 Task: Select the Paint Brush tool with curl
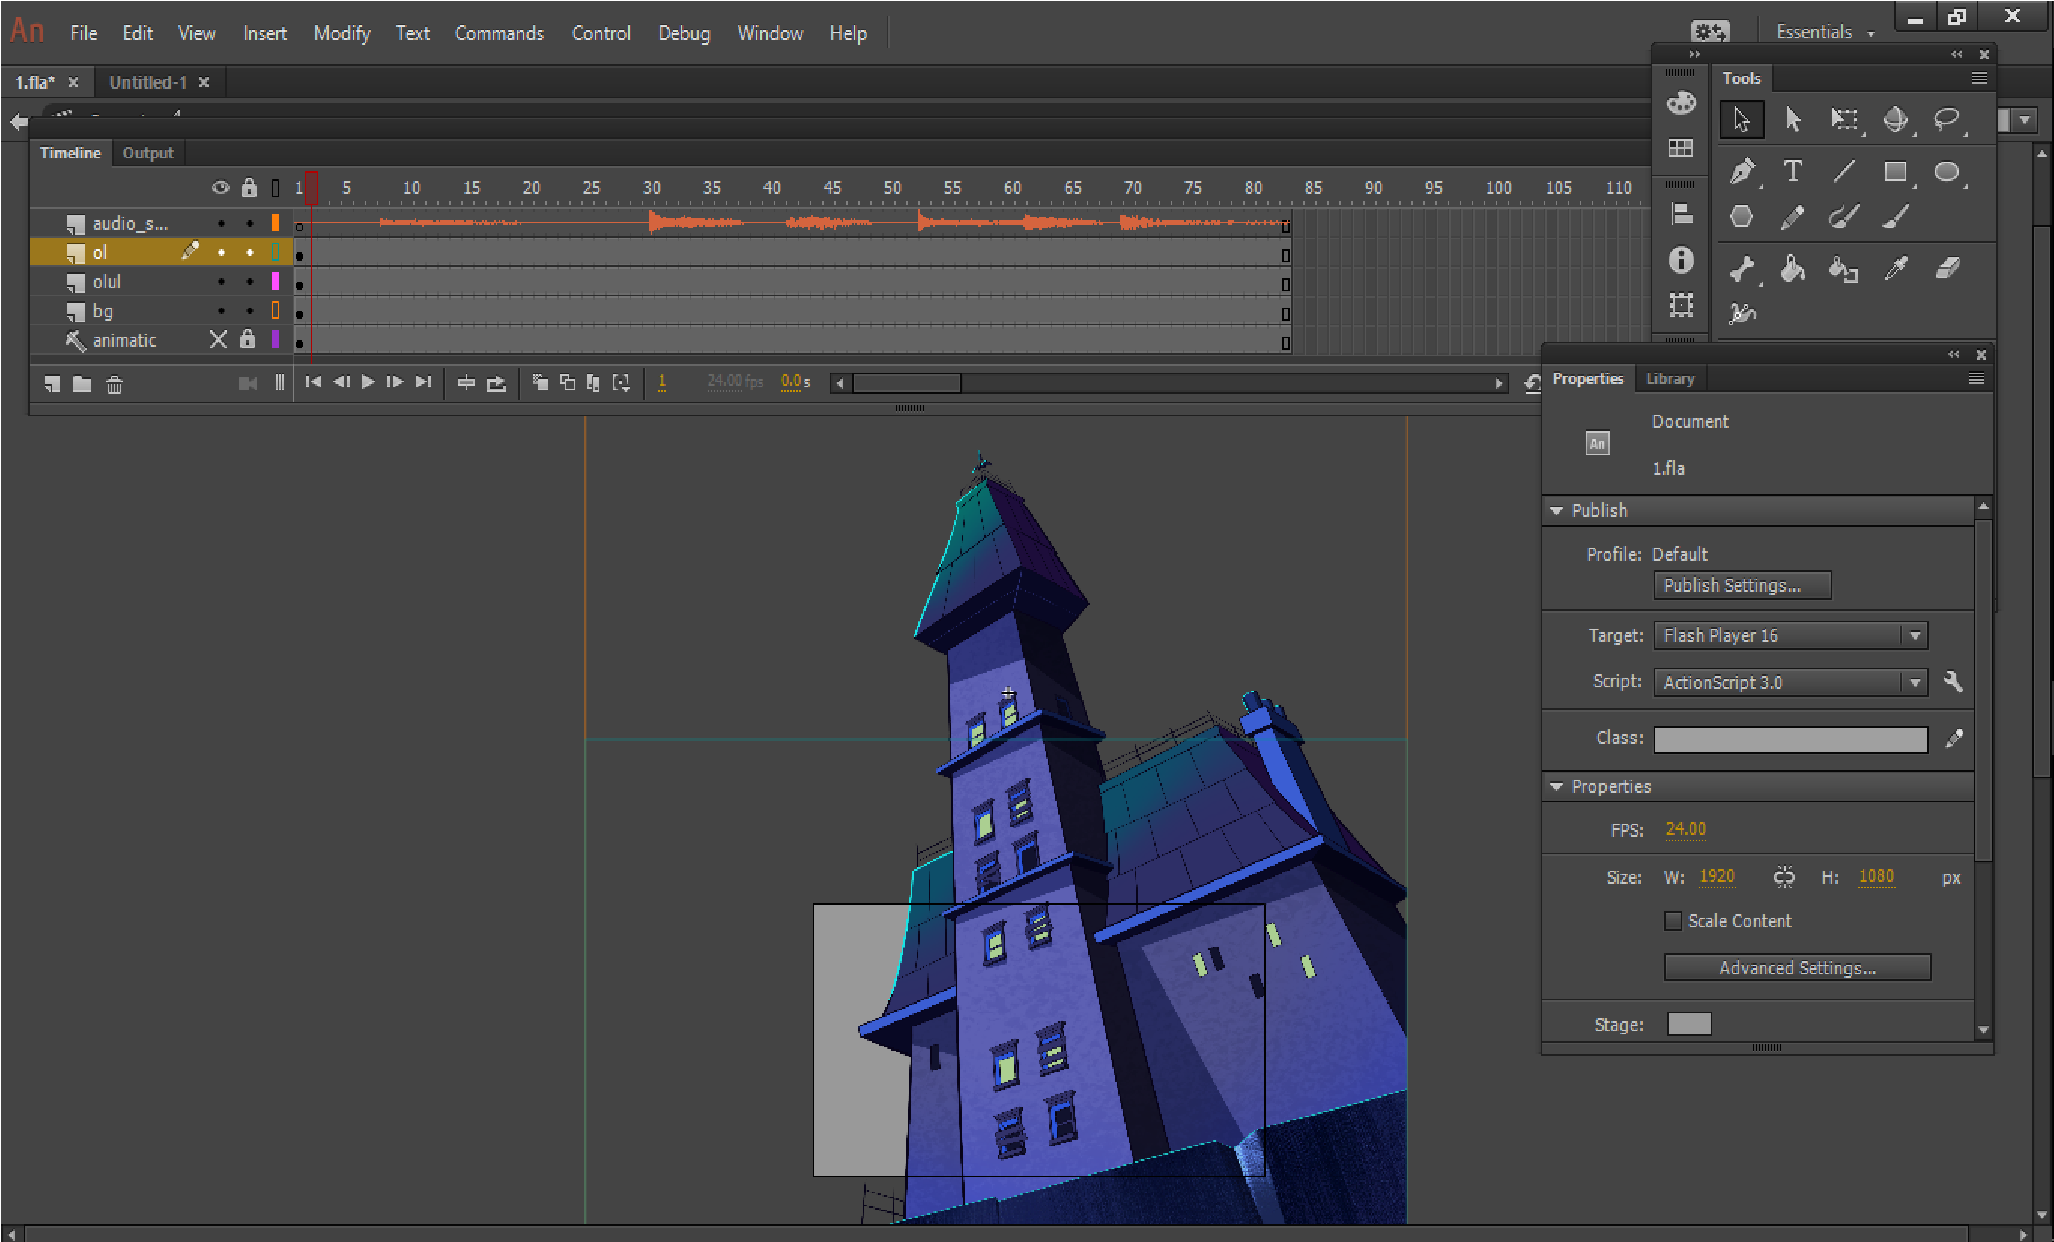[1844, 216]
